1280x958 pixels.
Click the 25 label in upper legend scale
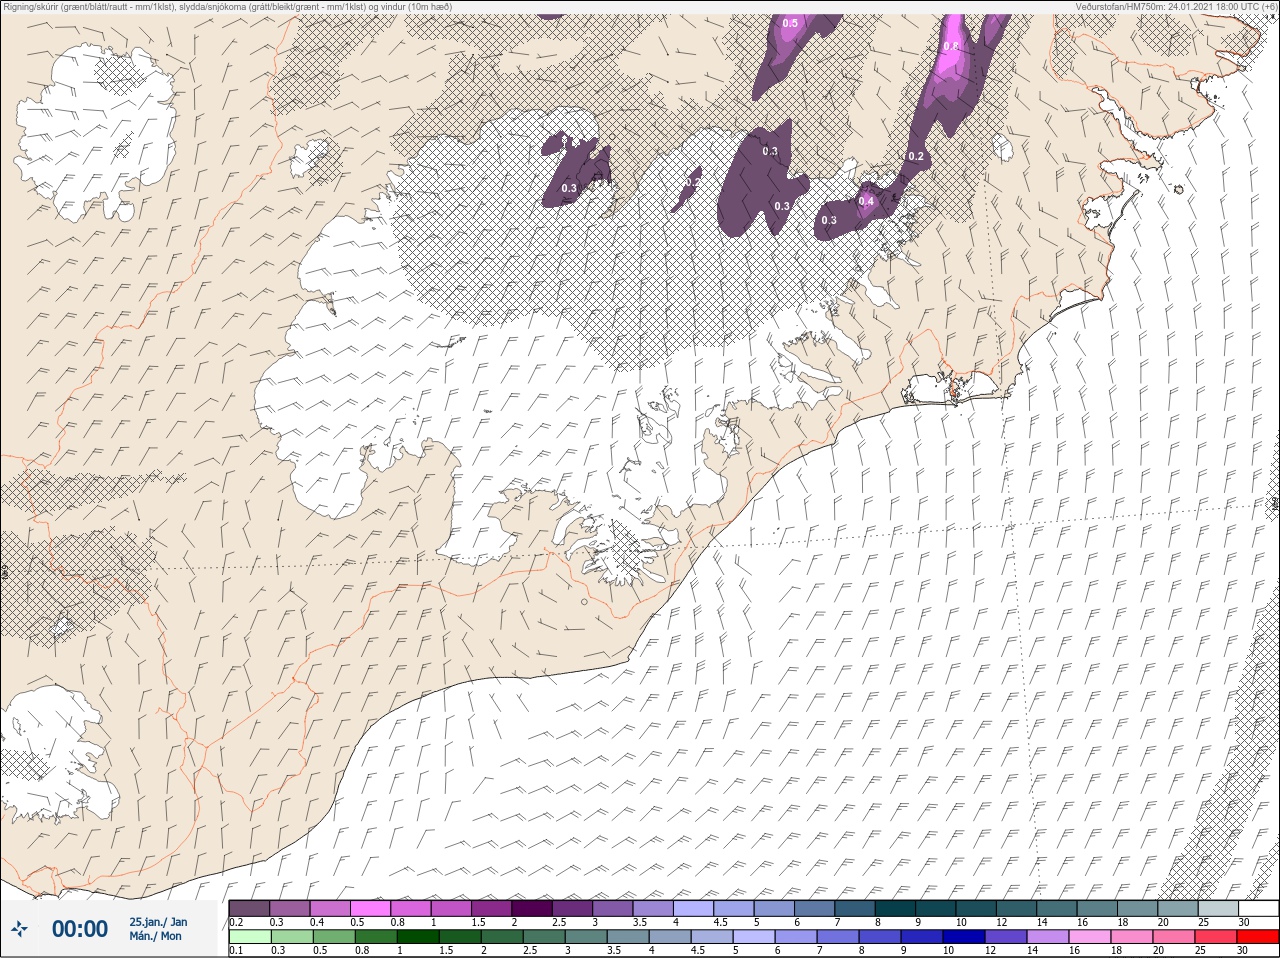pyautogui.click(x=1203, y=922)
